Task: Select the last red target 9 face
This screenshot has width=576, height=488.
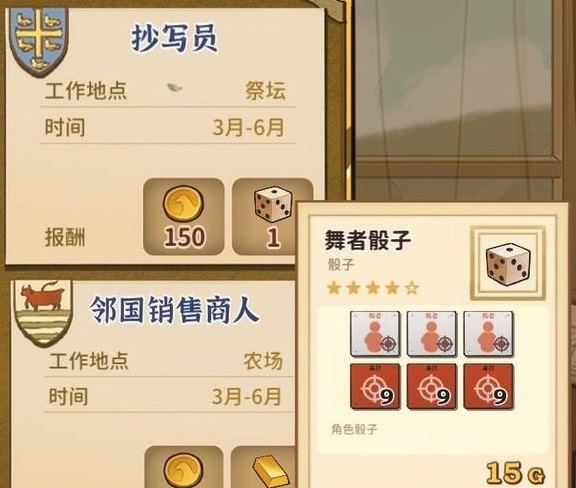Action: [488, 387]
